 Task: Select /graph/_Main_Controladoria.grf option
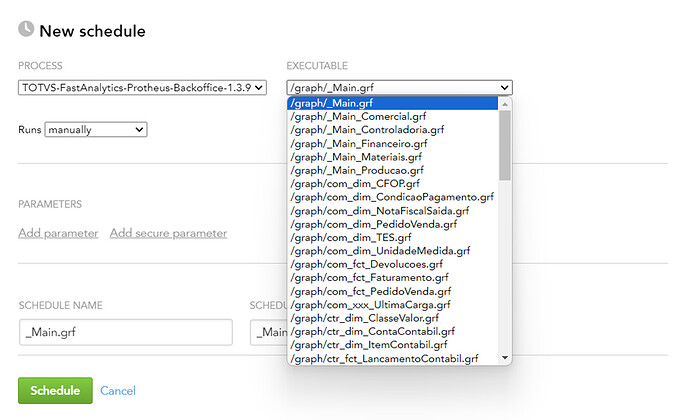click(367, 130)
